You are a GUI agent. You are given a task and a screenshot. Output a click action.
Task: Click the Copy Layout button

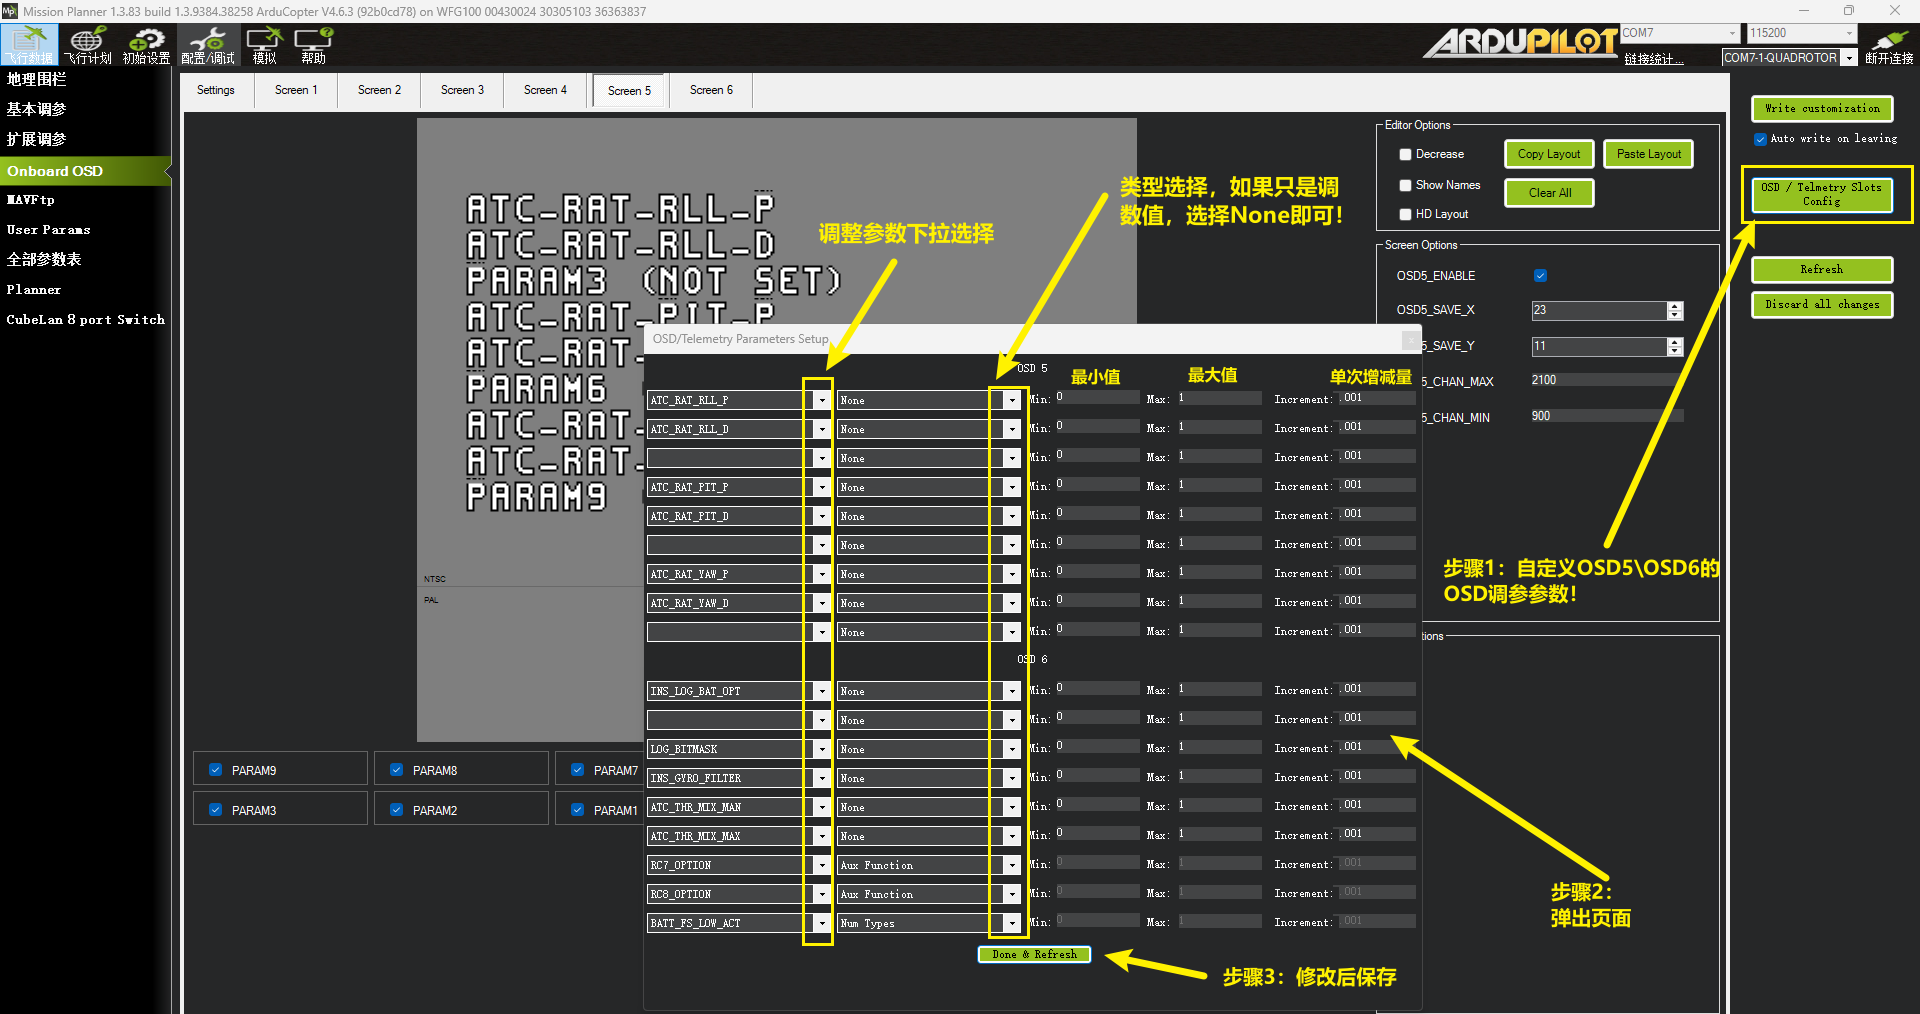click(x=1548, y=154)
